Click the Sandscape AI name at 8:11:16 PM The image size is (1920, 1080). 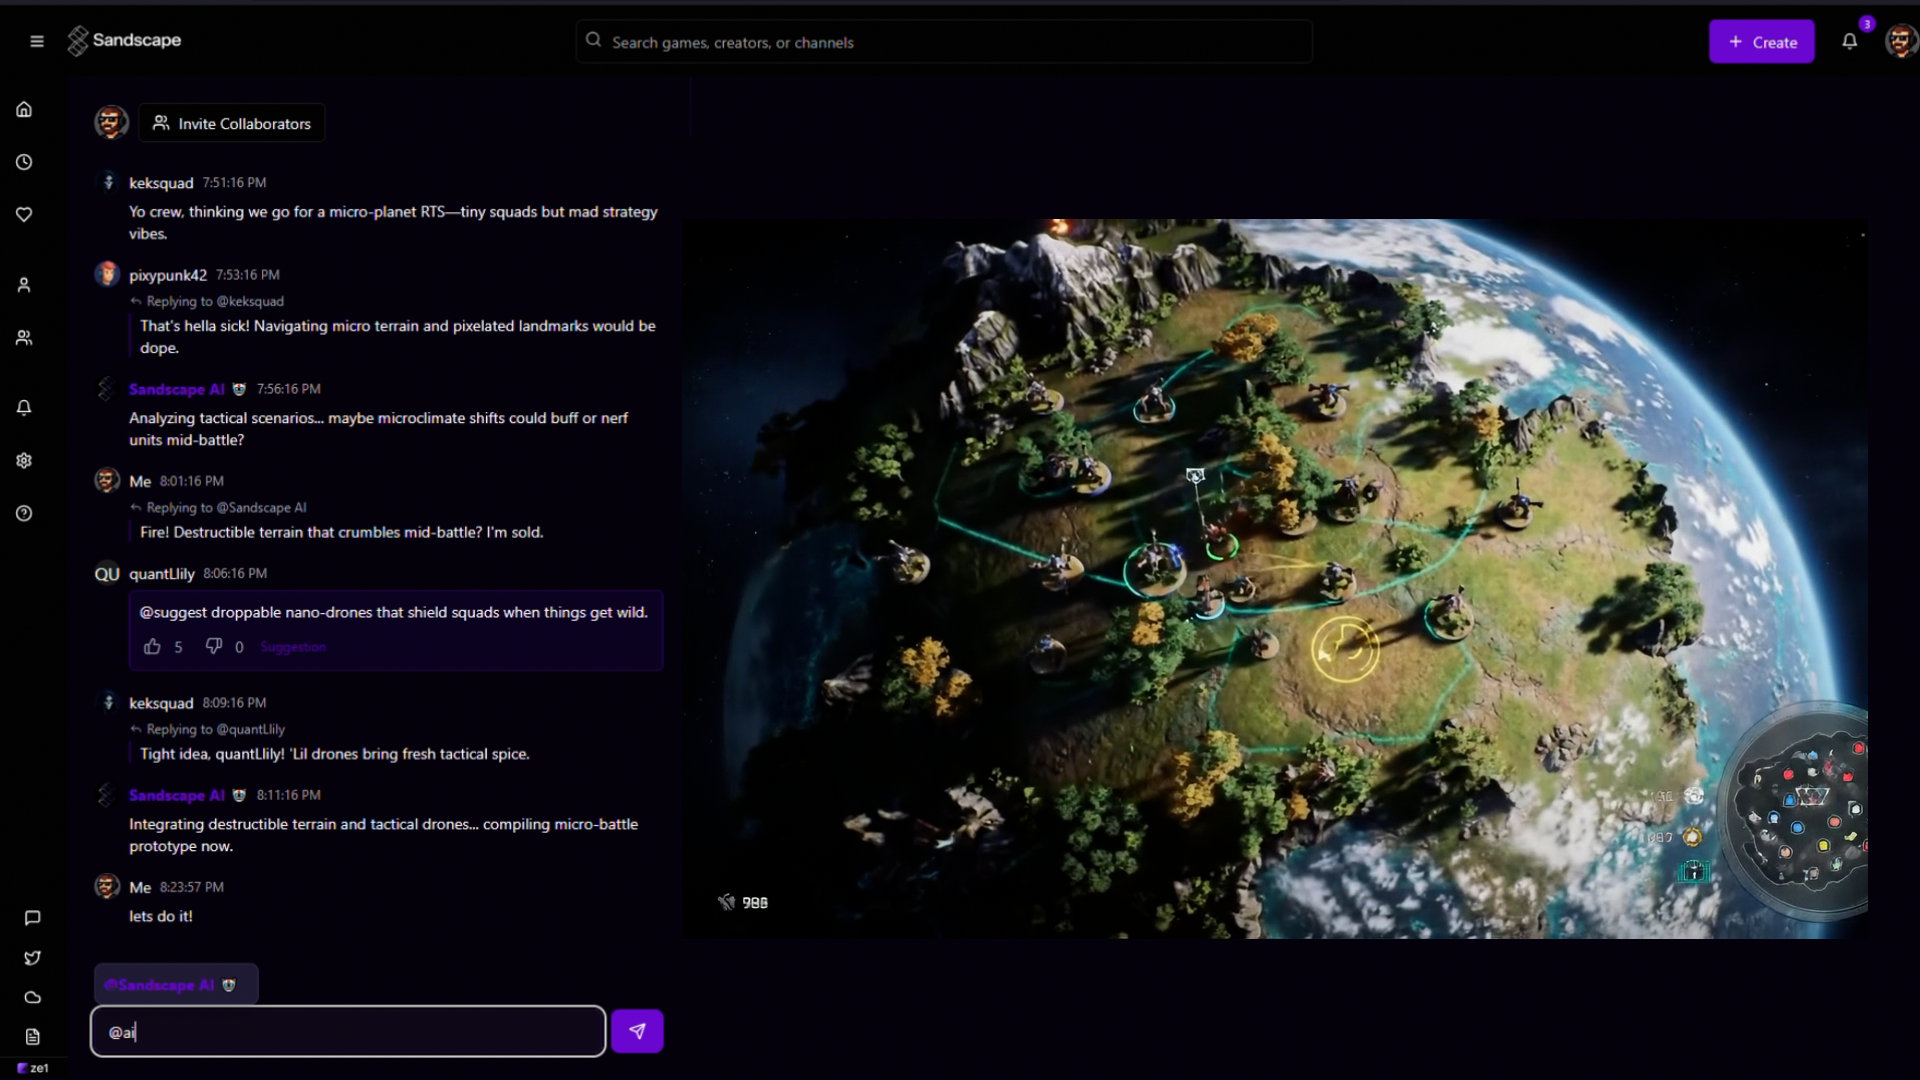pos(176,795)
